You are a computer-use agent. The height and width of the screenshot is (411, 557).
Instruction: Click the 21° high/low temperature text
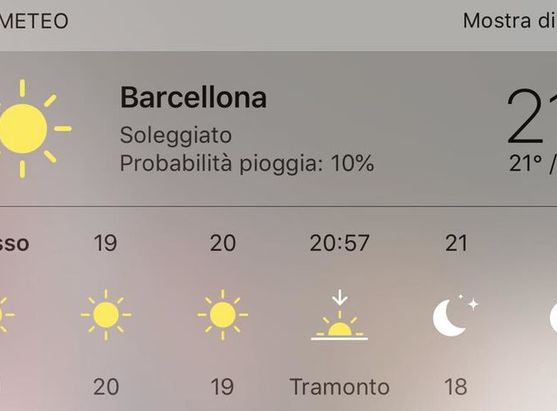click(x=533, y=163)
